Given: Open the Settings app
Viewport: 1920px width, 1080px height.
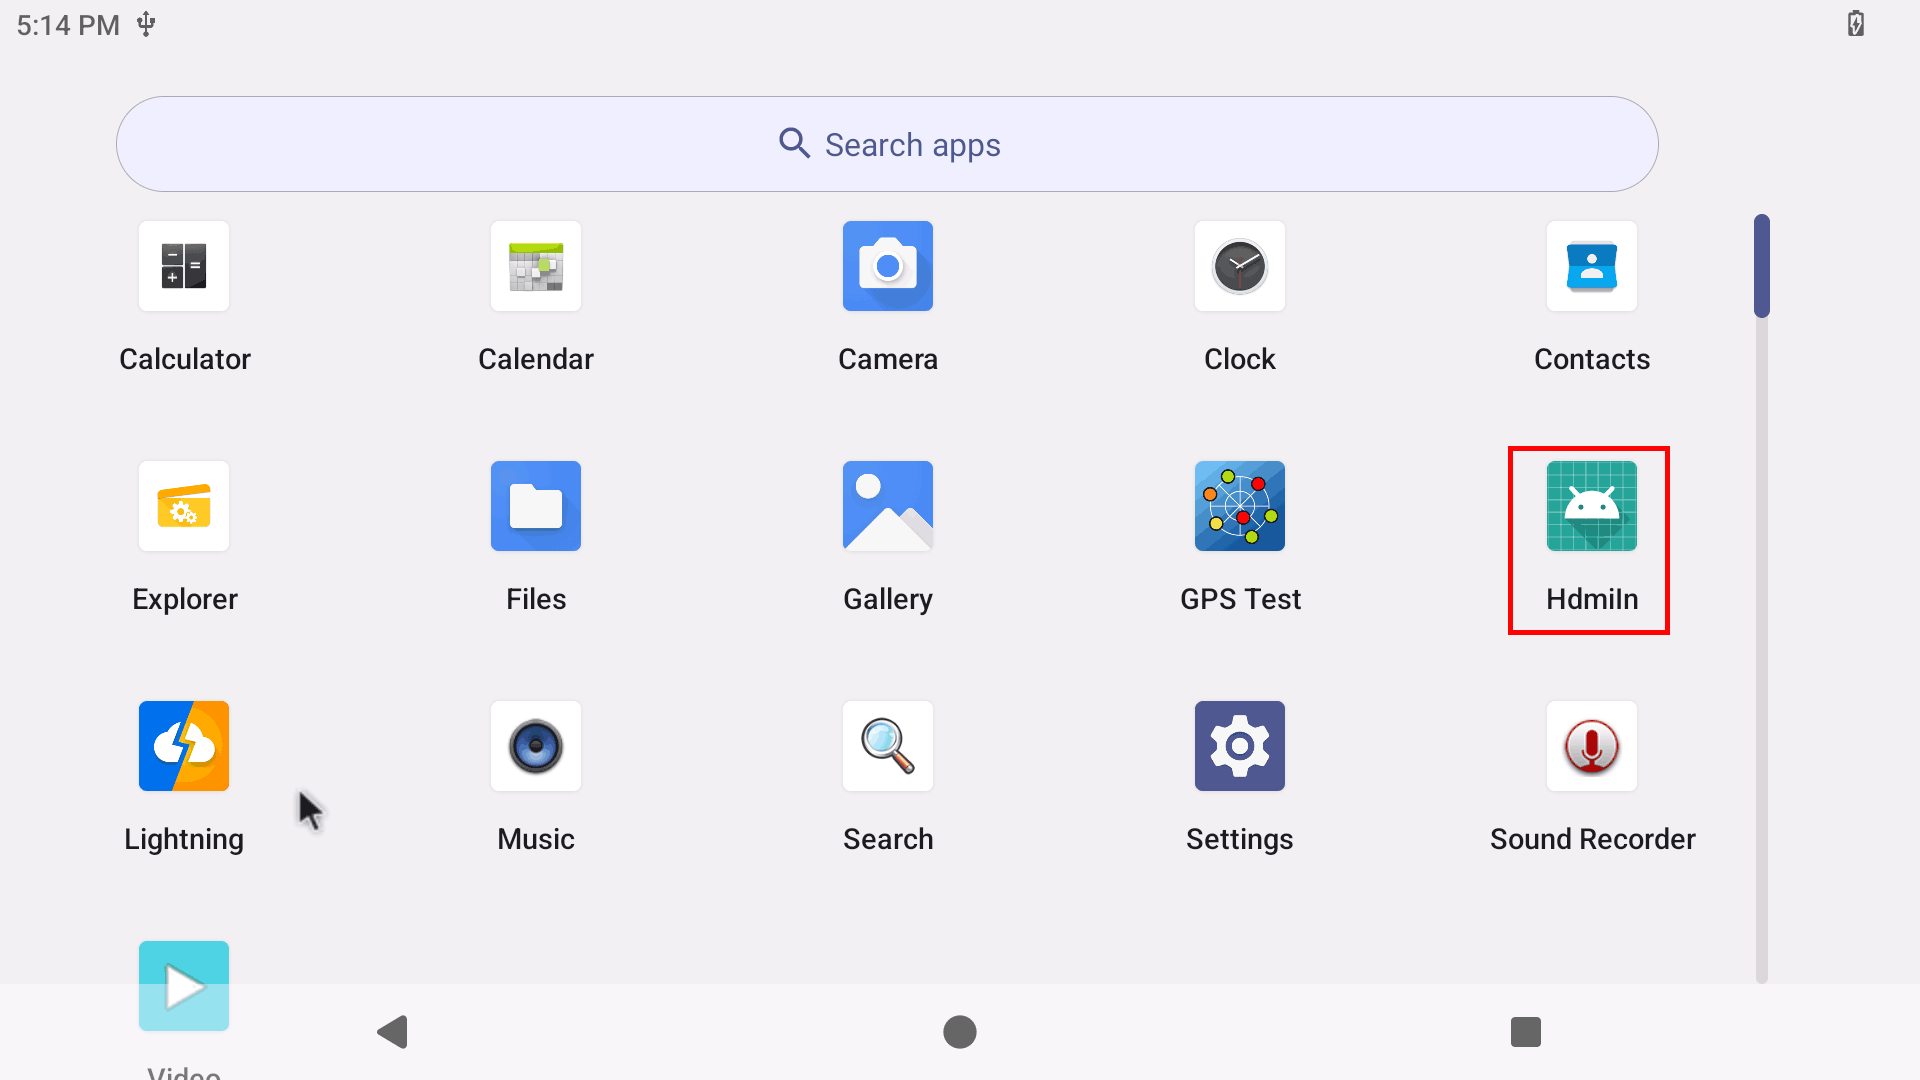Looking at the screenshot, I should click(x=1240, y=747).
